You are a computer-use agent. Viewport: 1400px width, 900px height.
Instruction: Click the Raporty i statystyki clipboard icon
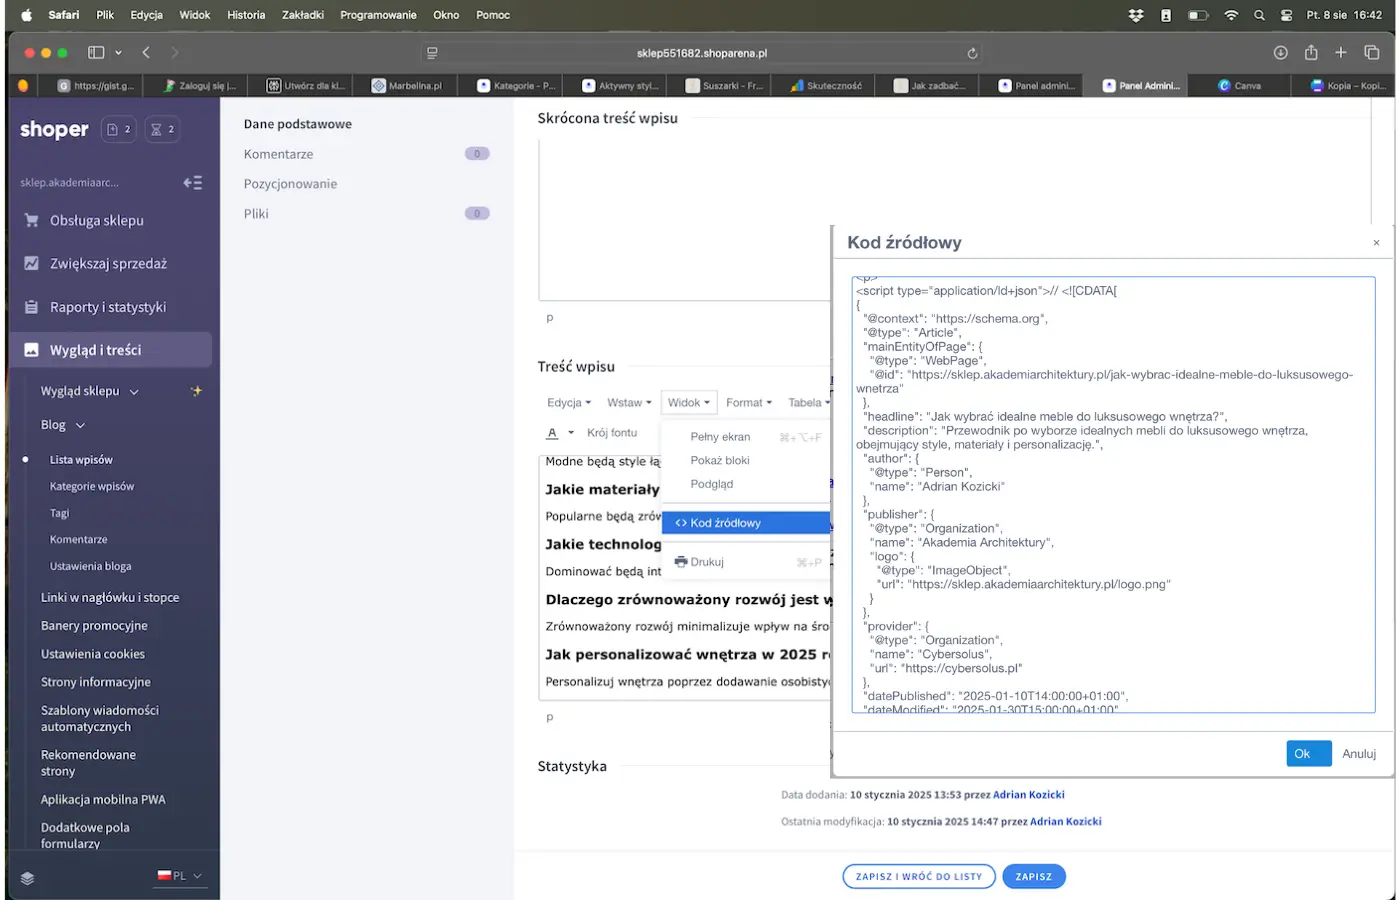point(31,306)
